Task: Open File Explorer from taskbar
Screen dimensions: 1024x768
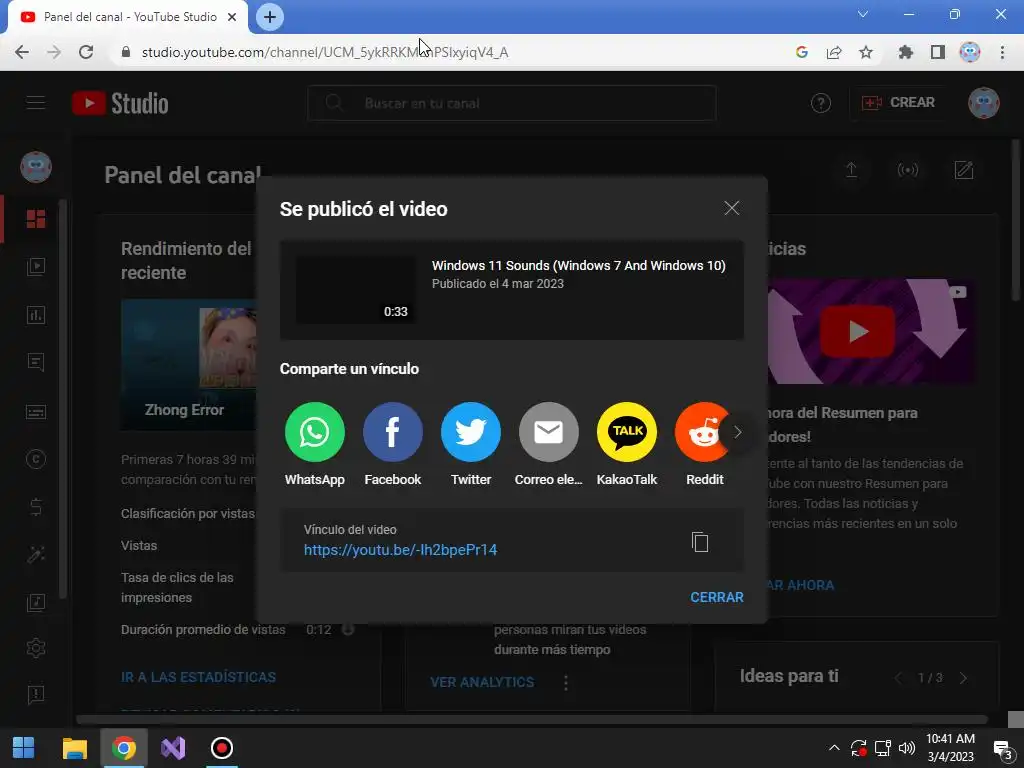Action: (74, 748)
